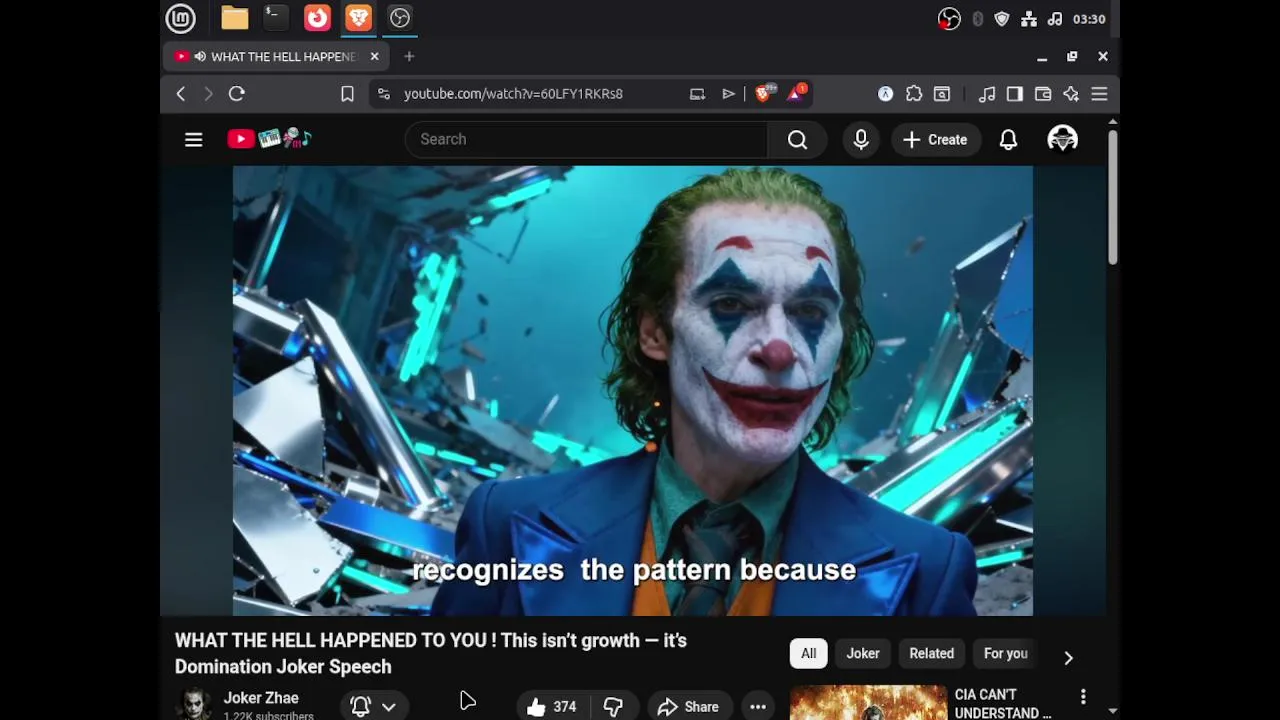Click the install app icon in the address bar
Viewport: 1280px width, 720px height.
coord(697,94)
